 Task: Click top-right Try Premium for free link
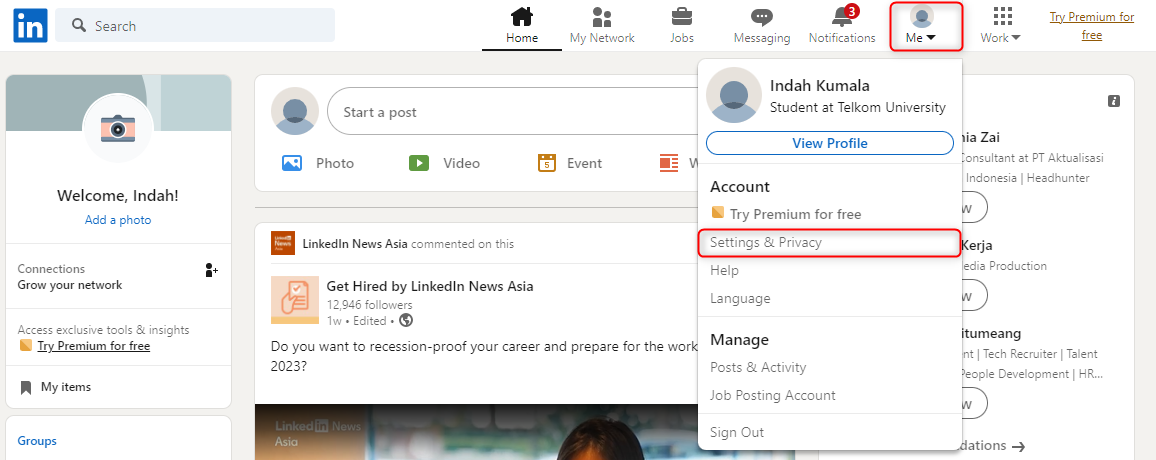coord(1092,26)
